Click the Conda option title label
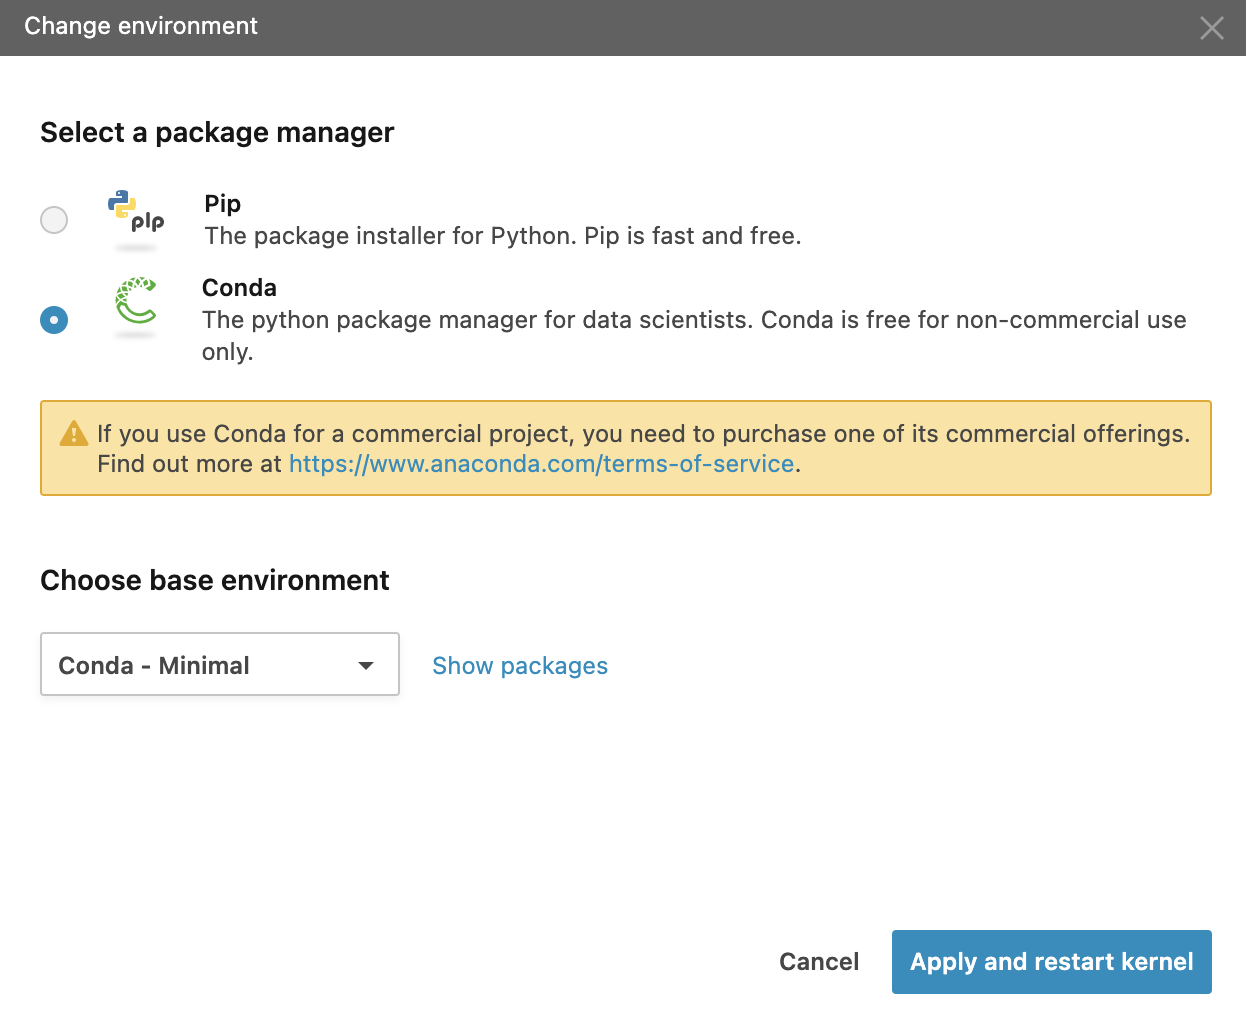 (x=239, y=288)
